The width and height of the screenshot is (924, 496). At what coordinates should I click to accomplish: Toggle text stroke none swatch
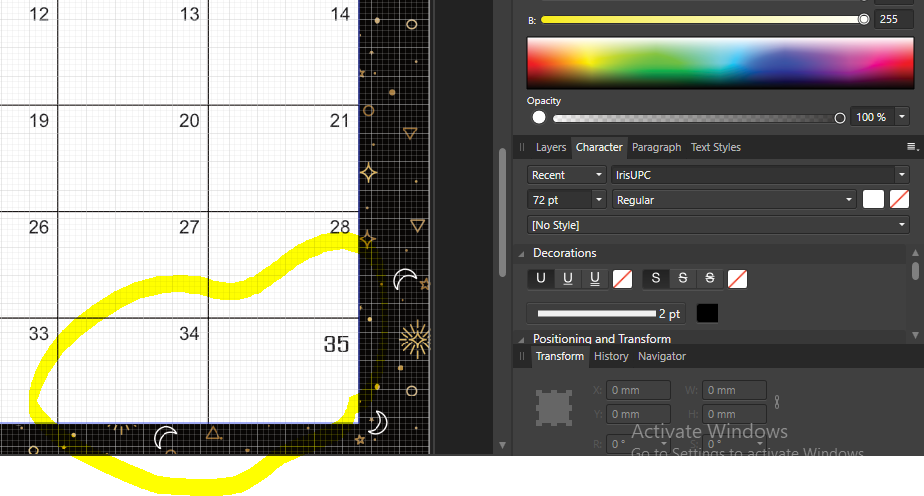click(899, 200)
